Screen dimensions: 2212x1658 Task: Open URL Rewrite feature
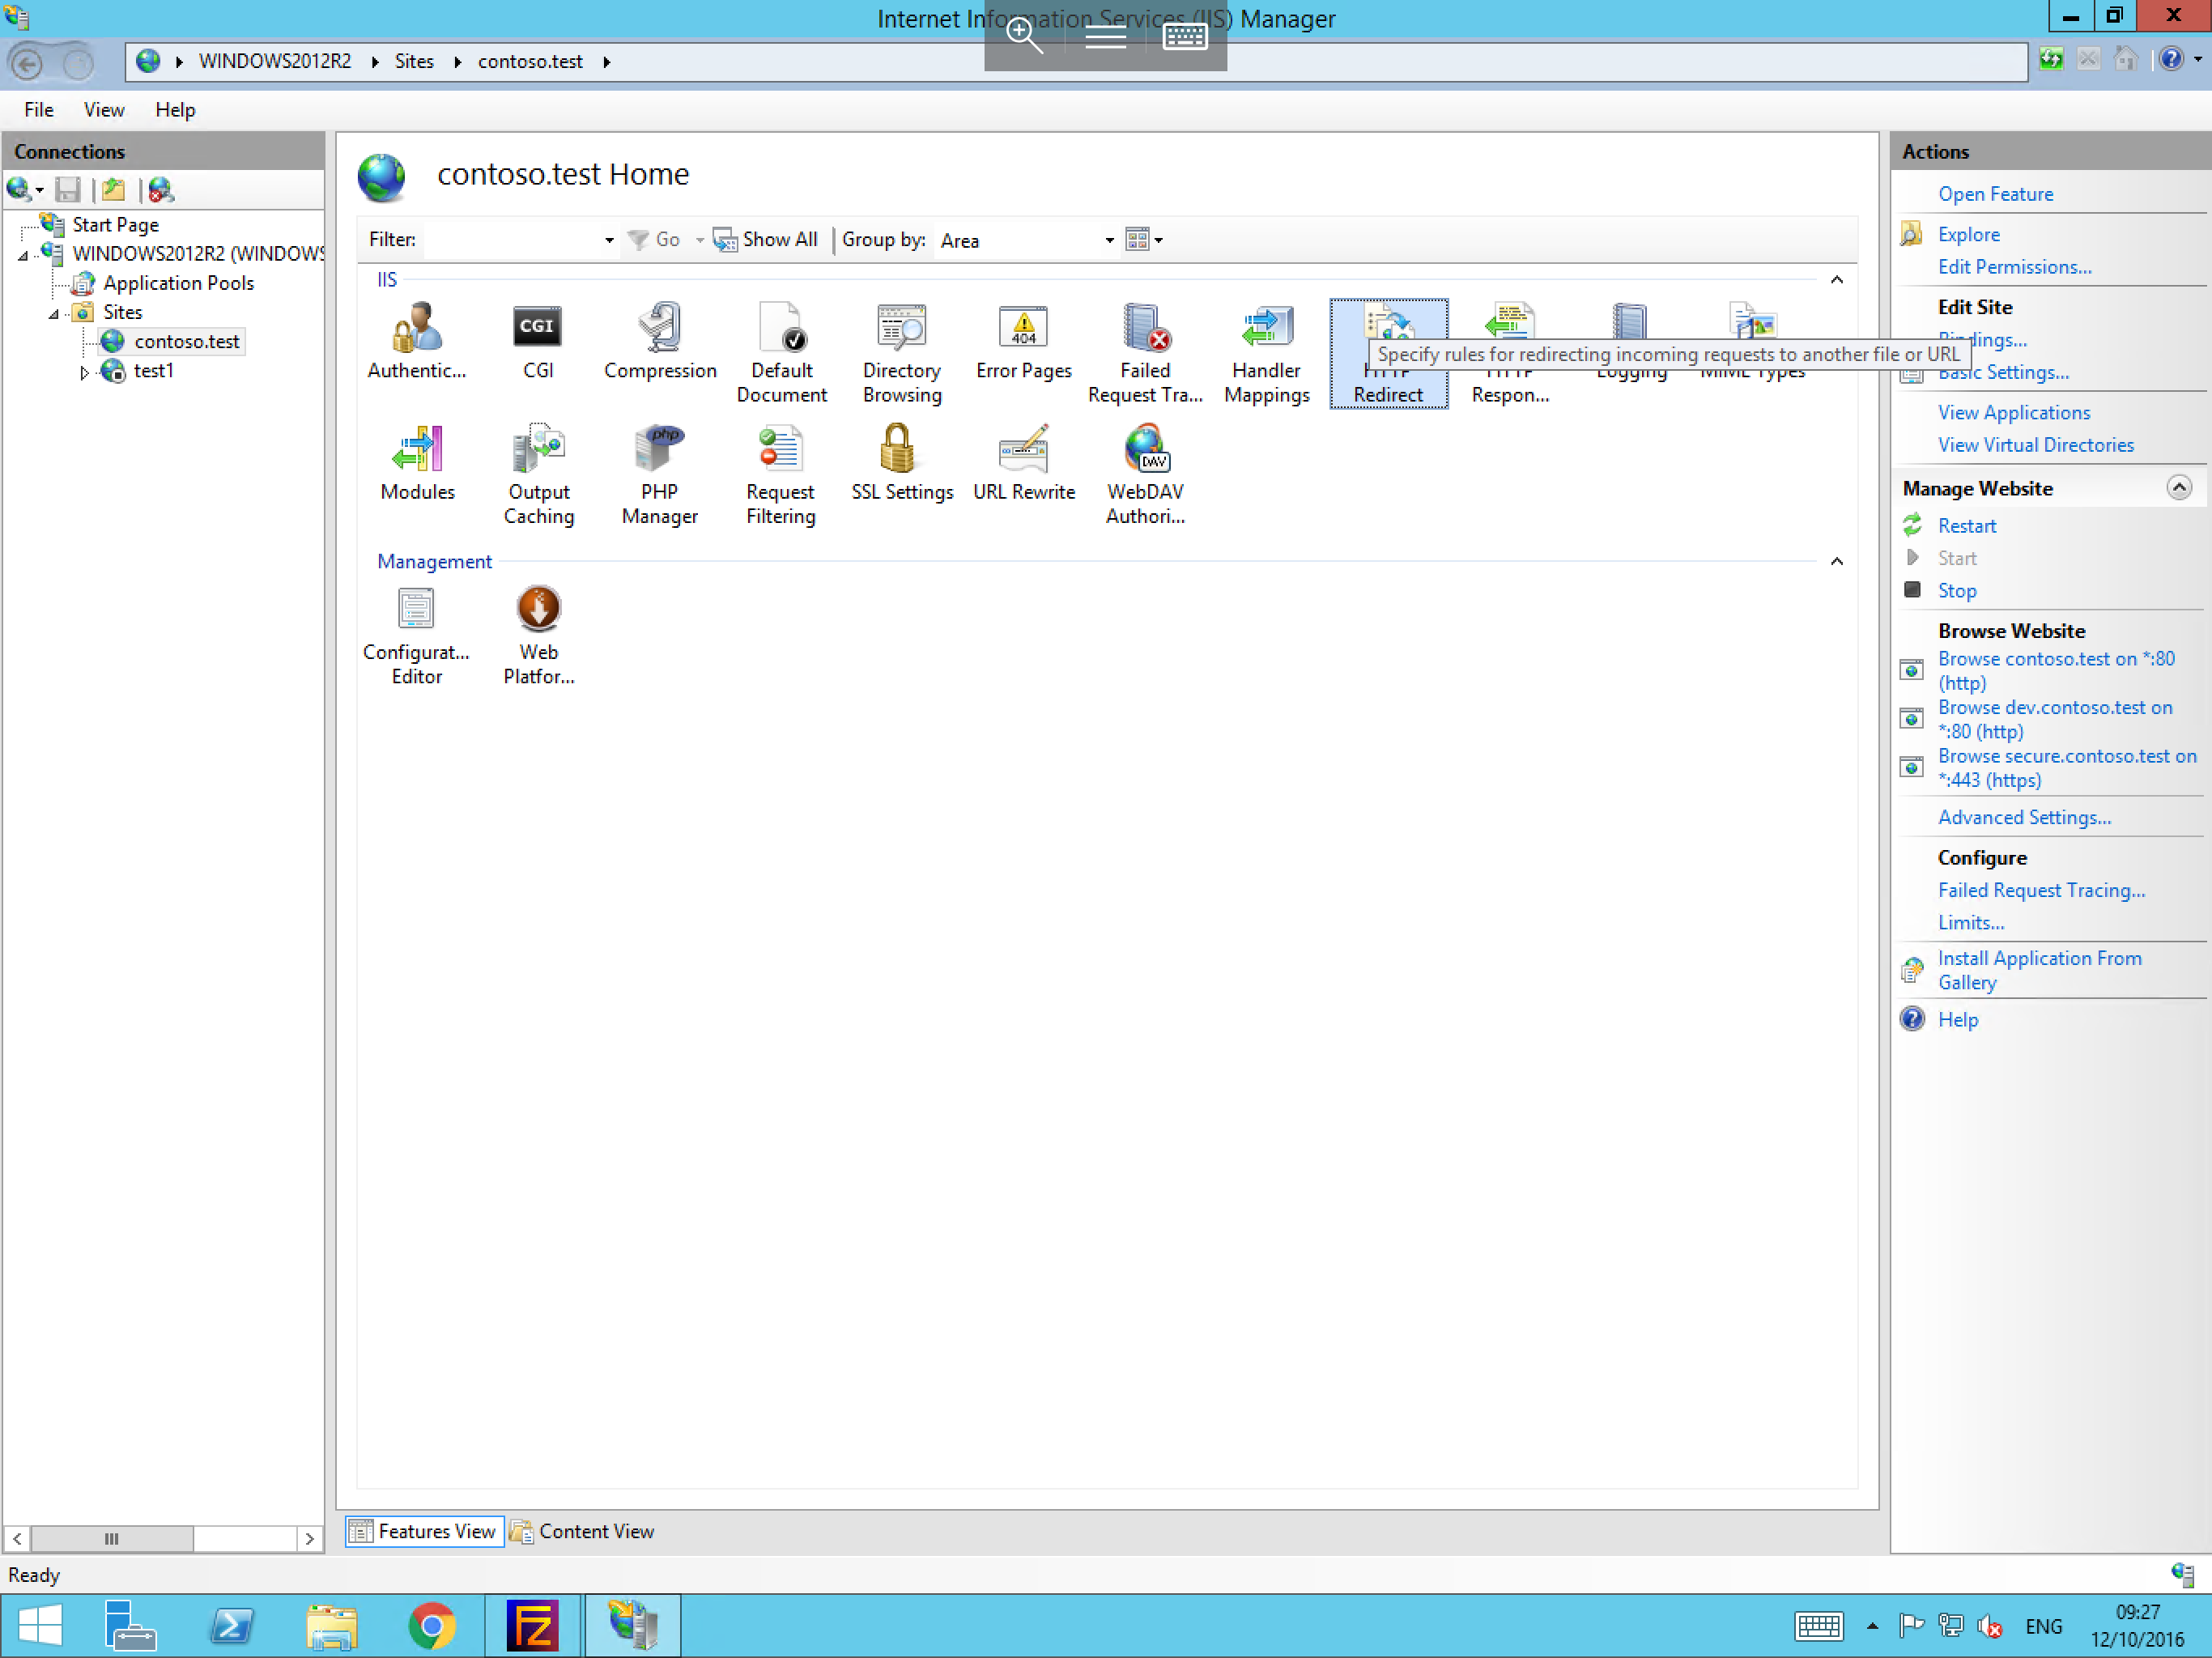point(1024,463)
